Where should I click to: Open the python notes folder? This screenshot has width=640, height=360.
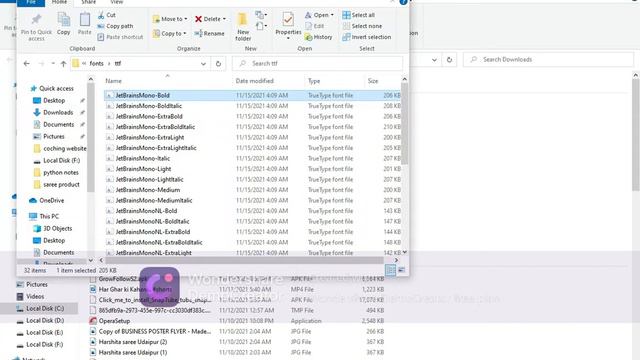click(x=56, y=173)
